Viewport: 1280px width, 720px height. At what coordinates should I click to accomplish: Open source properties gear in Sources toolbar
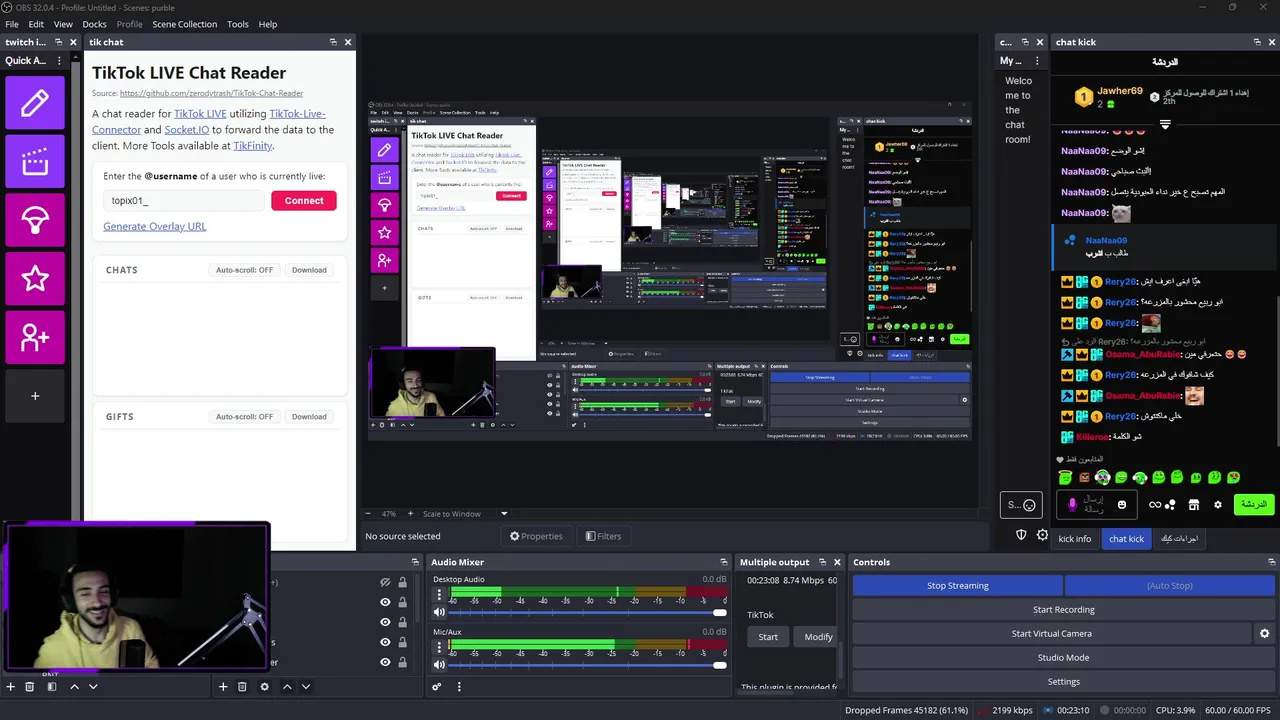[264, 687]
